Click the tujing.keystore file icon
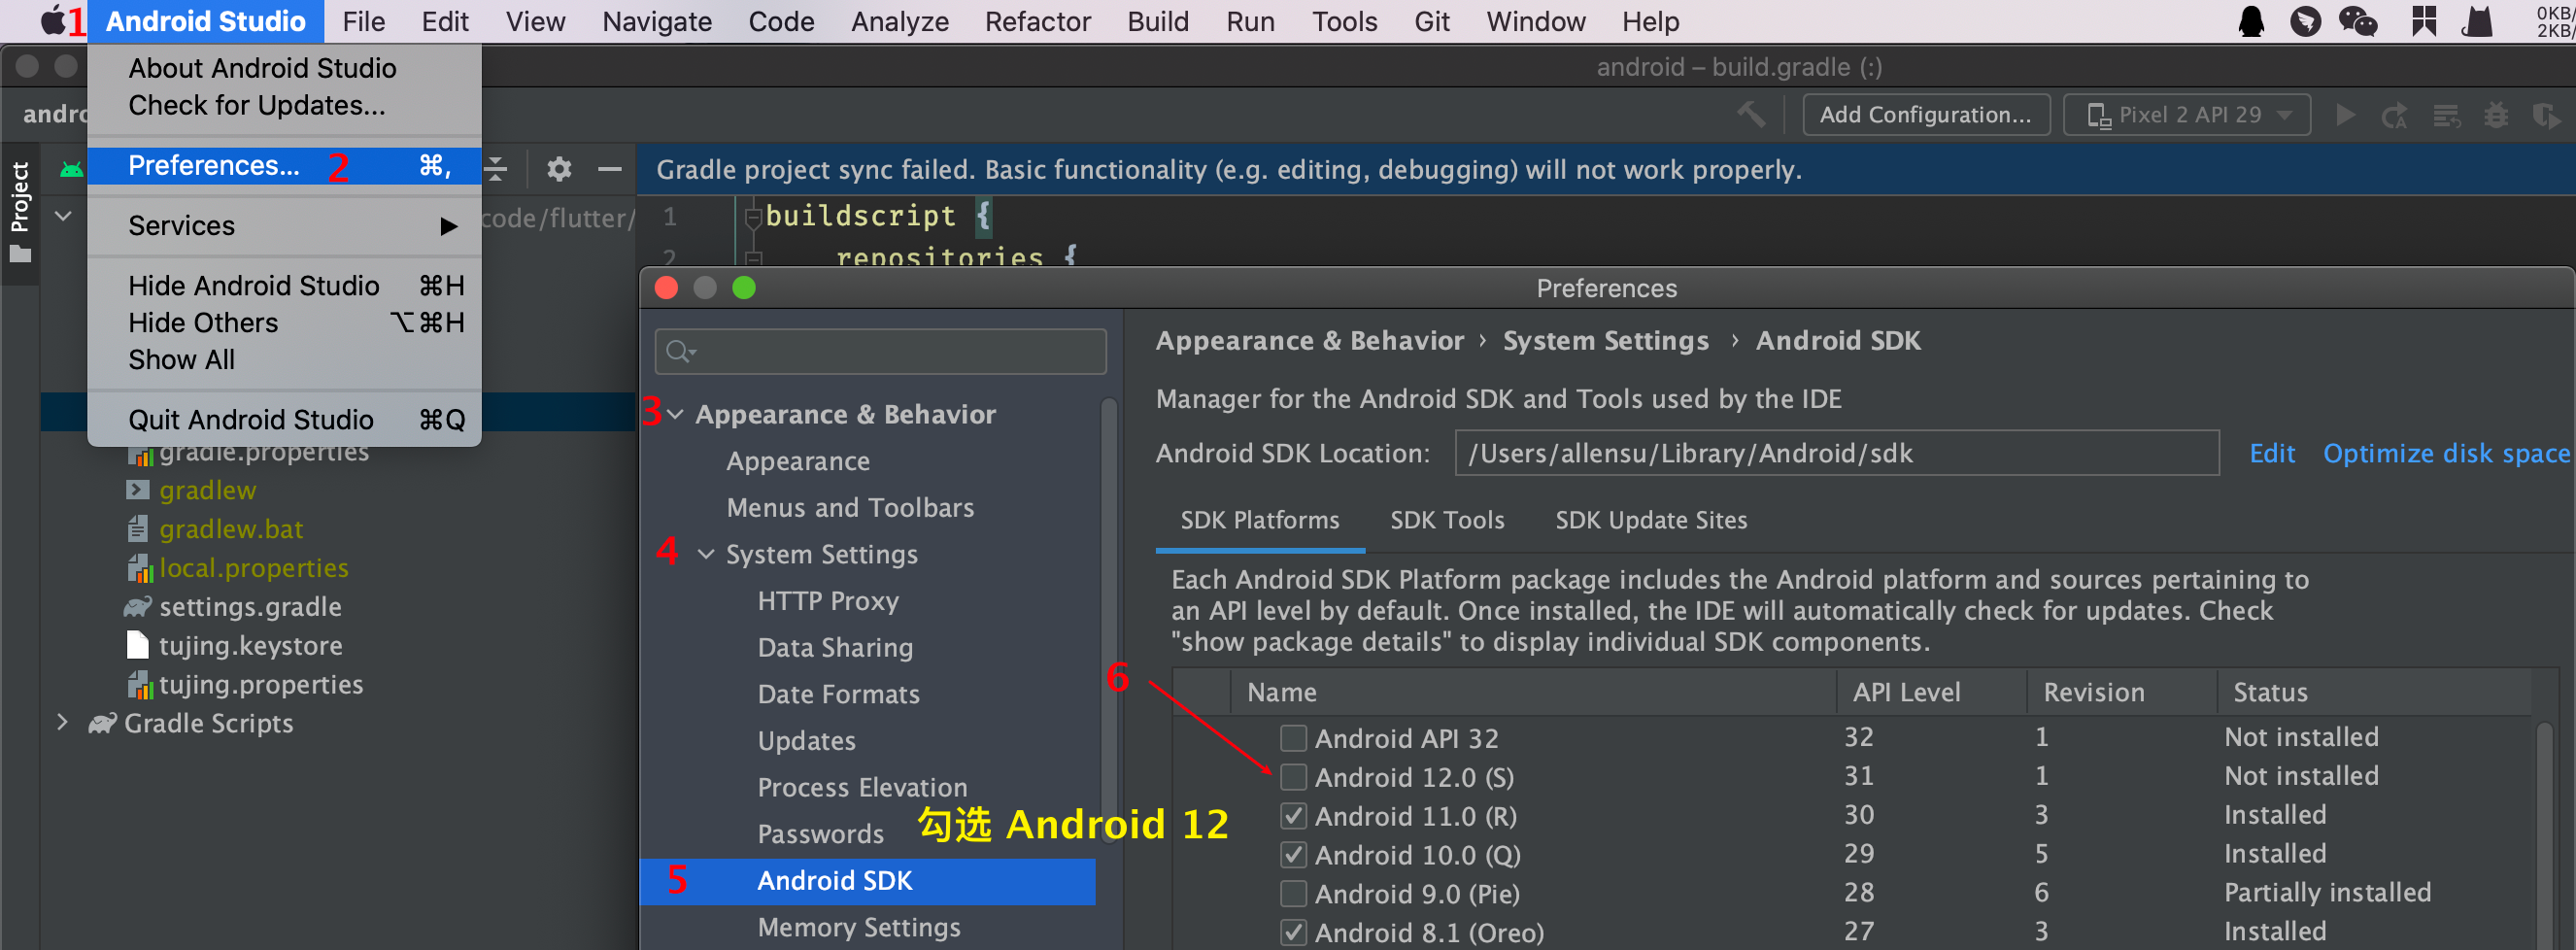Image resolution: width=2576 pixels, height=950 pixels. coord(138,645)
